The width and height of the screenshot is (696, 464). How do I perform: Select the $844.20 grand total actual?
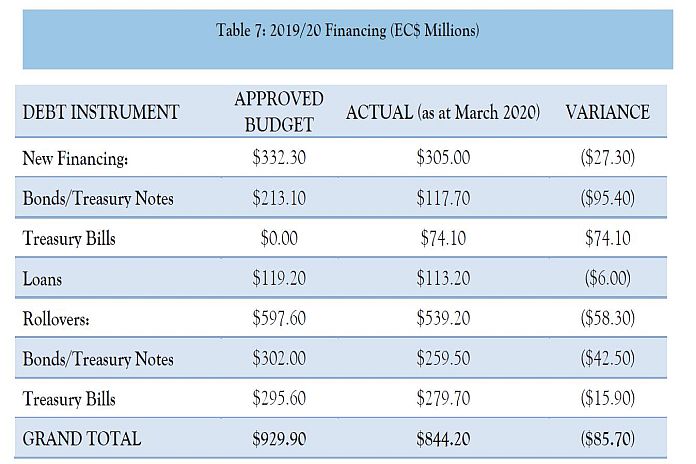pyautogui.click(x=443, y=439)
